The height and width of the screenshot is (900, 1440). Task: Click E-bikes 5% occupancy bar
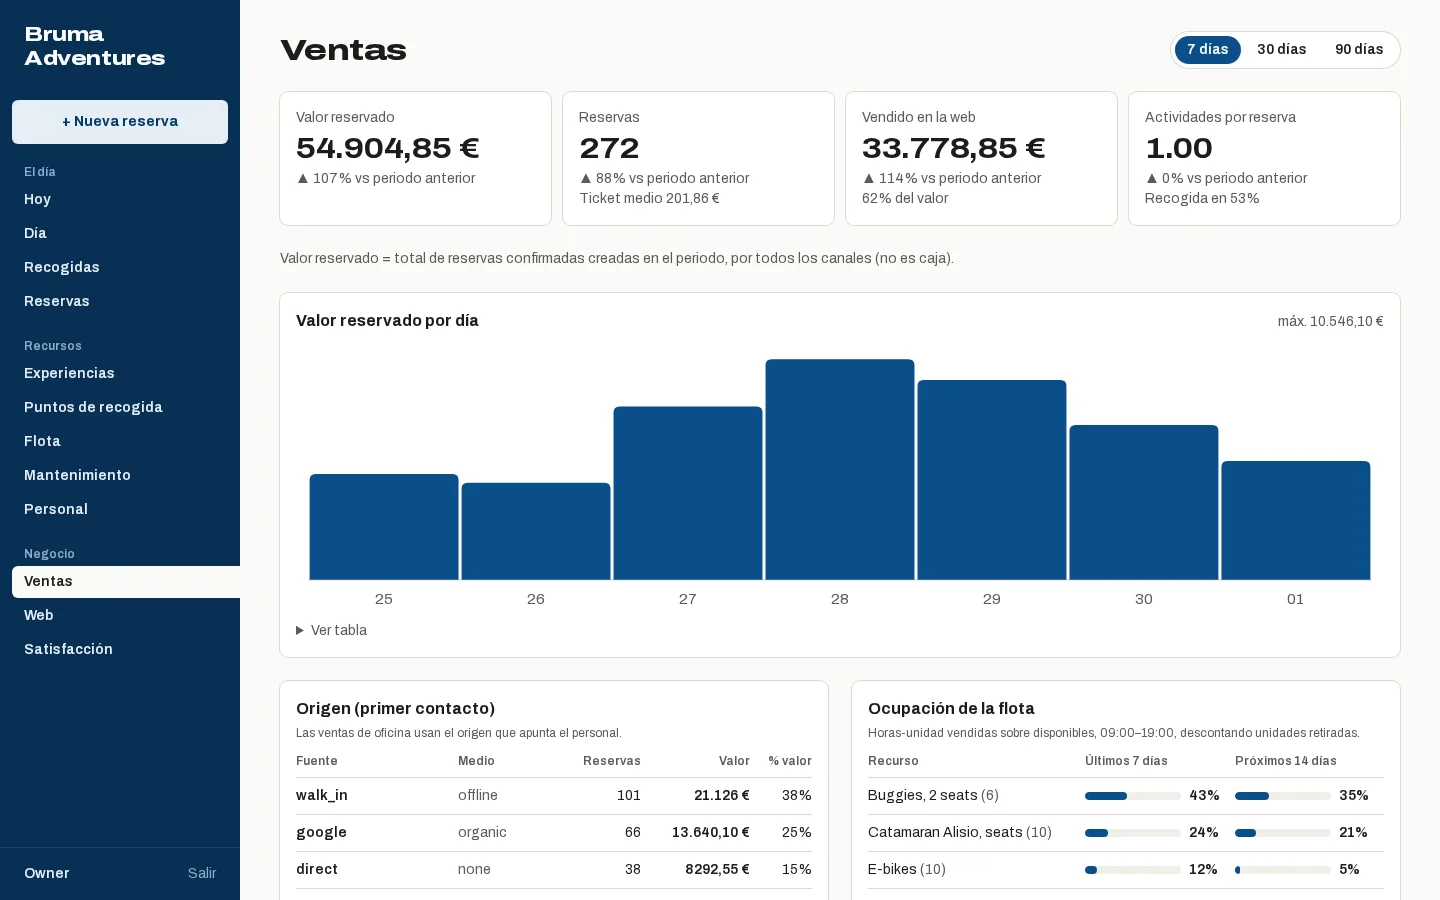coord(1283,870)
